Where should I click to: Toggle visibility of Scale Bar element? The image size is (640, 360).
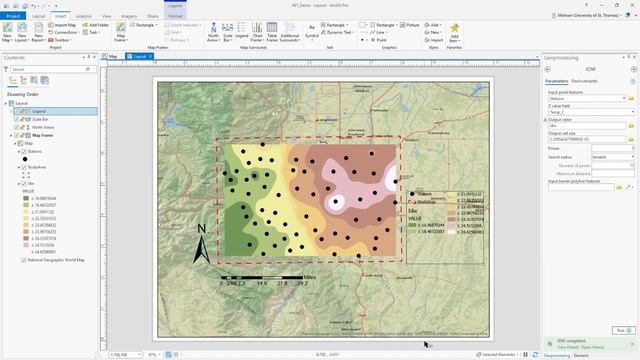(x=16, y=119)
